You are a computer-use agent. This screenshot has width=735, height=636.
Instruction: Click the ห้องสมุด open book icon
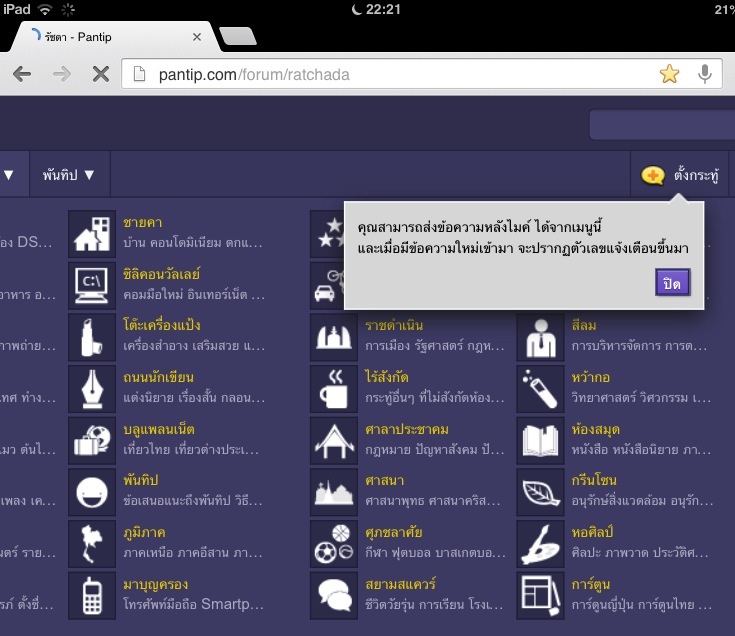tap(540, 441)
